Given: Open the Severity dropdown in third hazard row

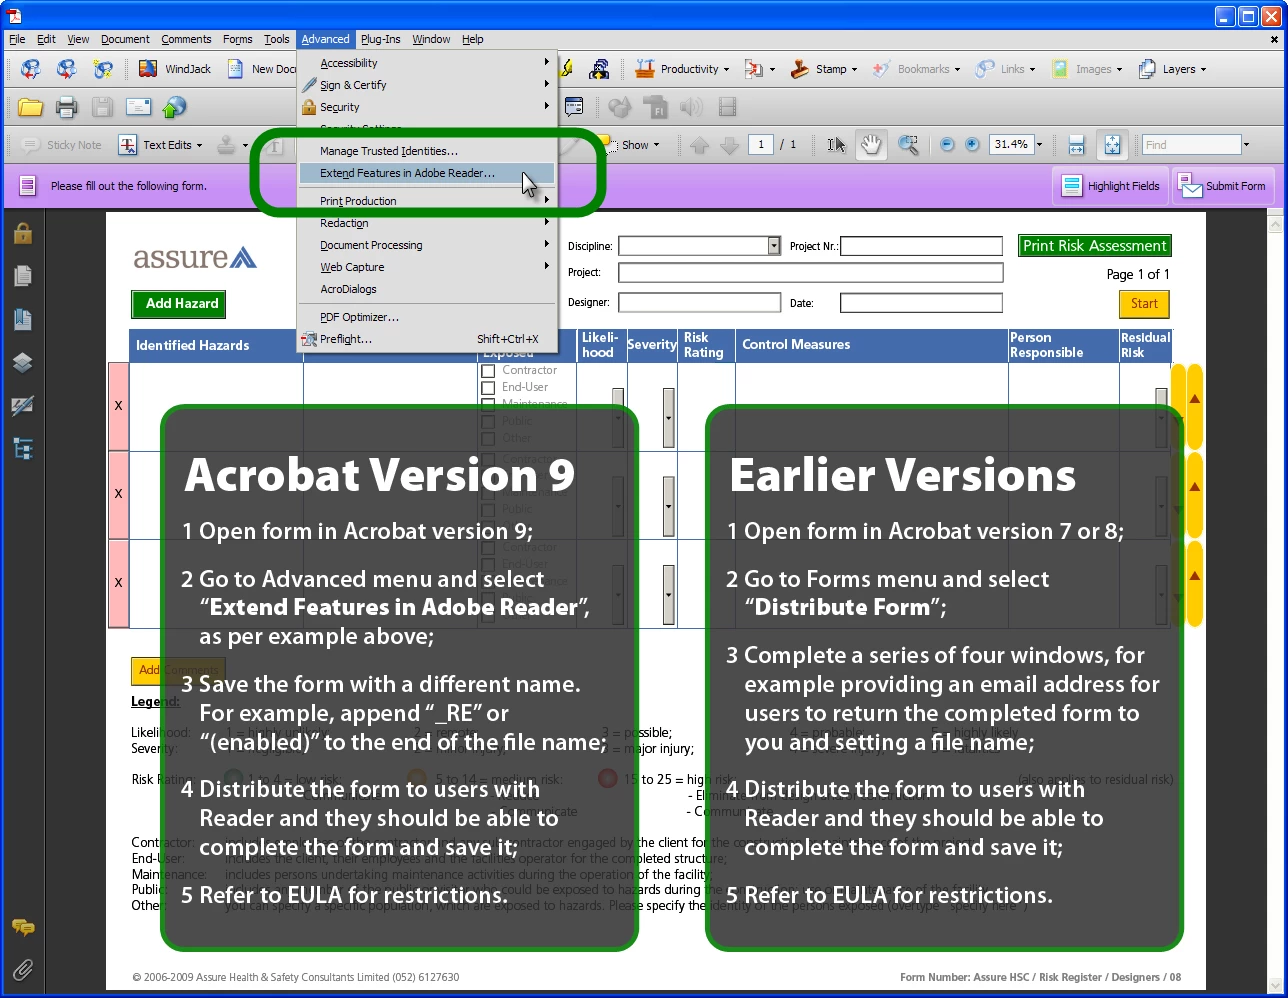Looking at the screenshot, I should (x=668, y=594).
